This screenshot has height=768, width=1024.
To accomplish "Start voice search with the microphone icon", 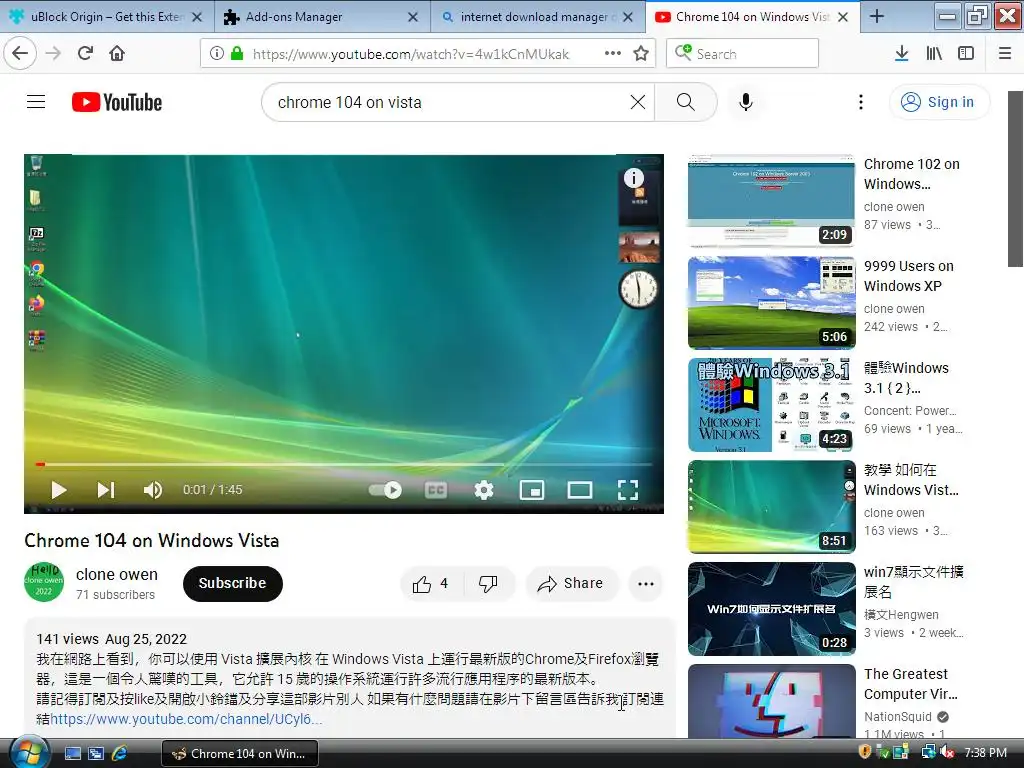I will coord(746,102).
